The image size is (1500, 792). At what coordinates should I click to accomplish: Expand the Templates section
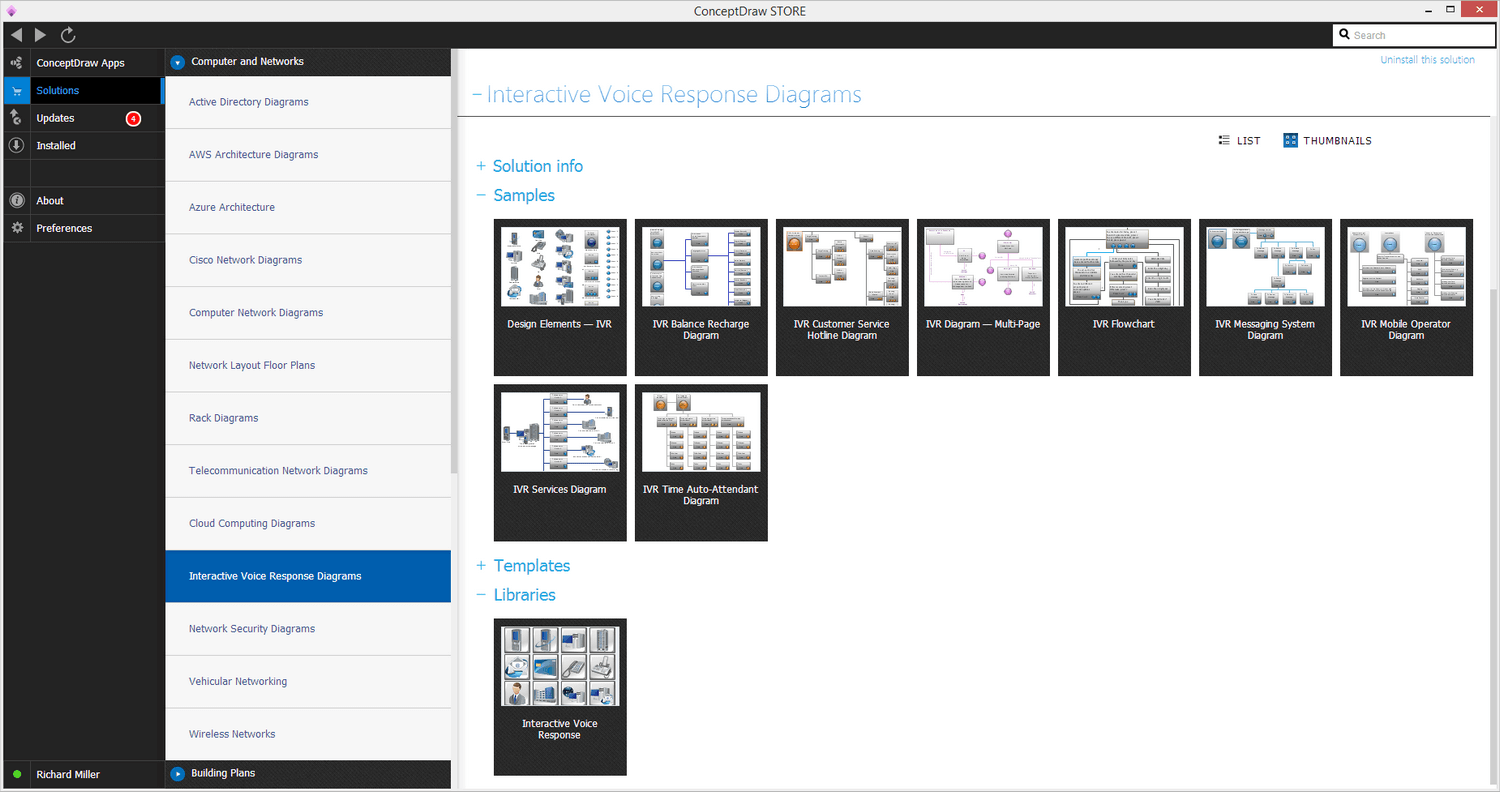tap(481, 566)
